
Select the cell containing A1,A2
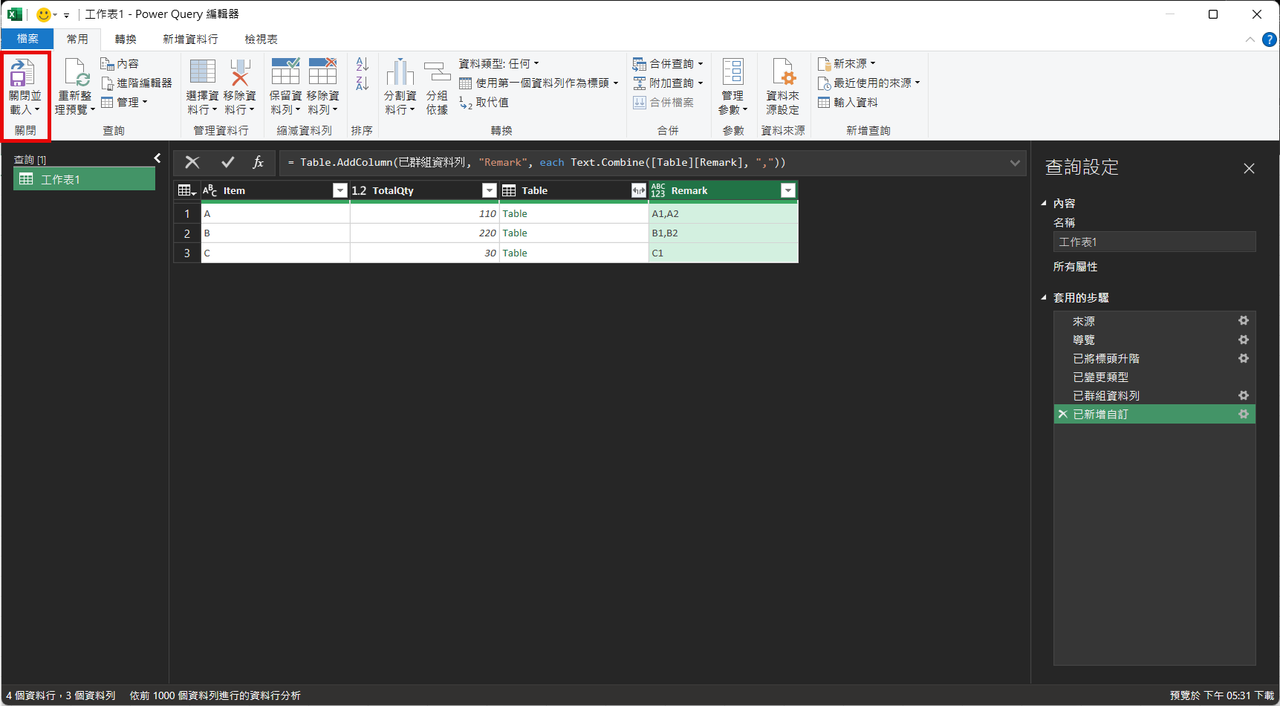click(724, 213)
